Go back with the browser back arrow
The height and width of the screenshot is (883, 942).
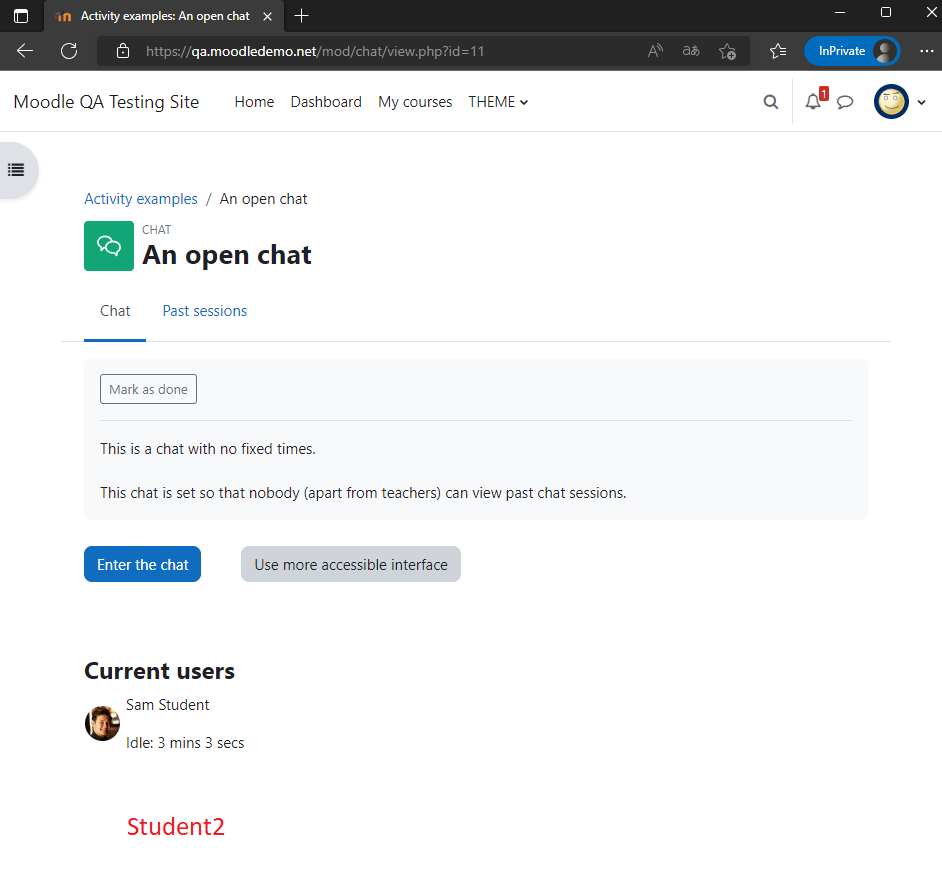[25, 51]
